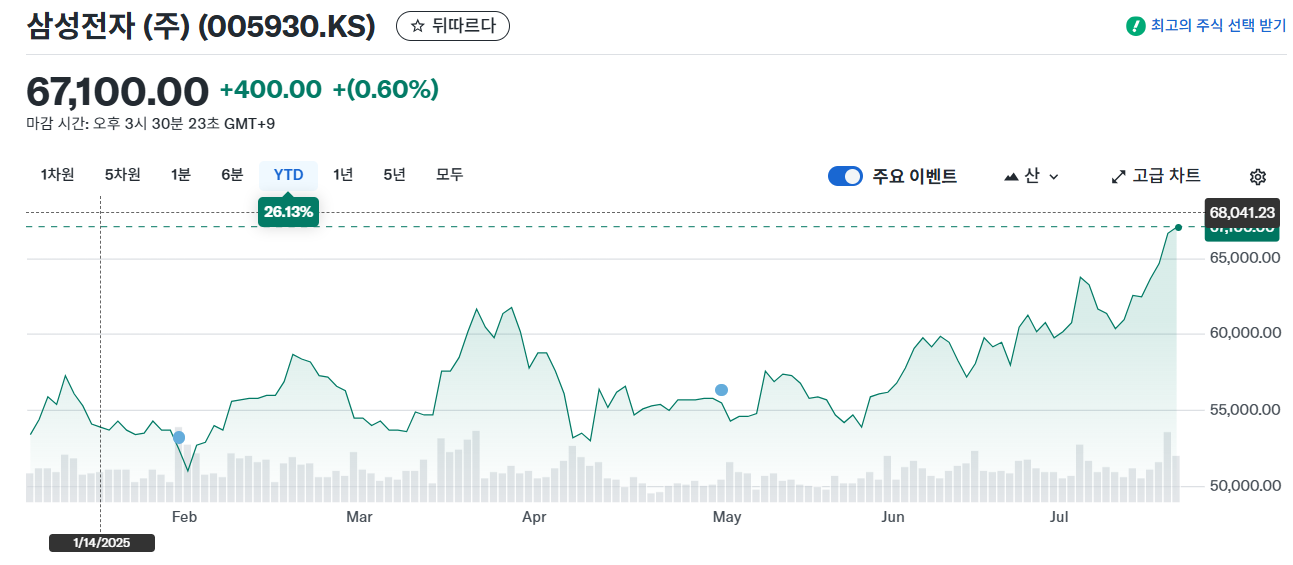
Task: Click the +400.00 price change value
Action: pyautogui.click(x=271, y=90)
